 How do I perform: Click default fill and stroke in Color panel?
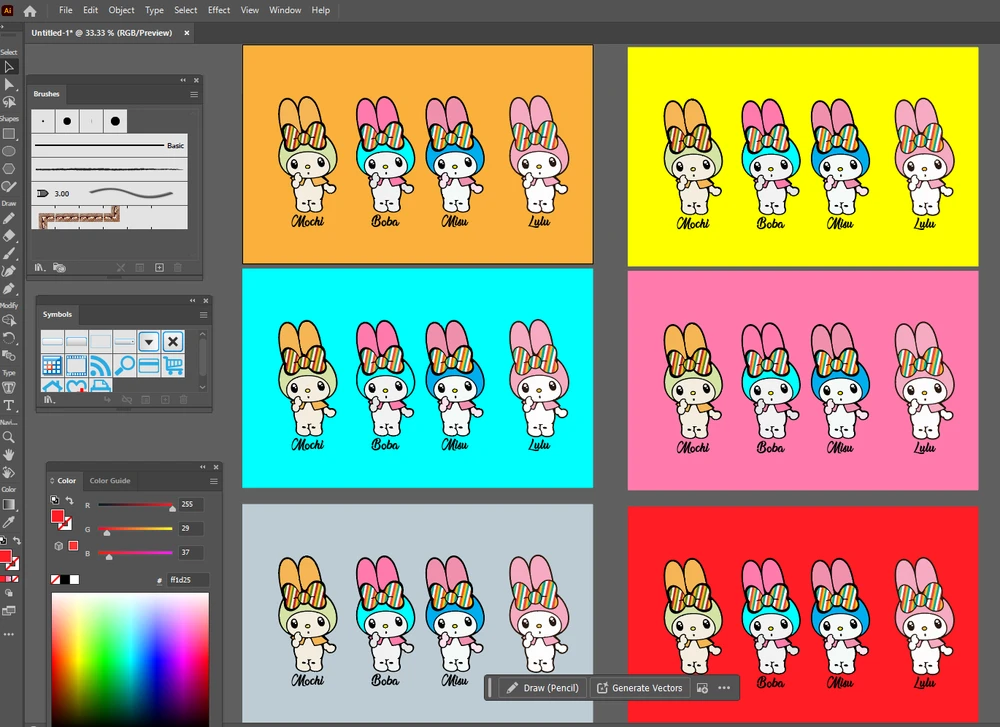[55, 501]
